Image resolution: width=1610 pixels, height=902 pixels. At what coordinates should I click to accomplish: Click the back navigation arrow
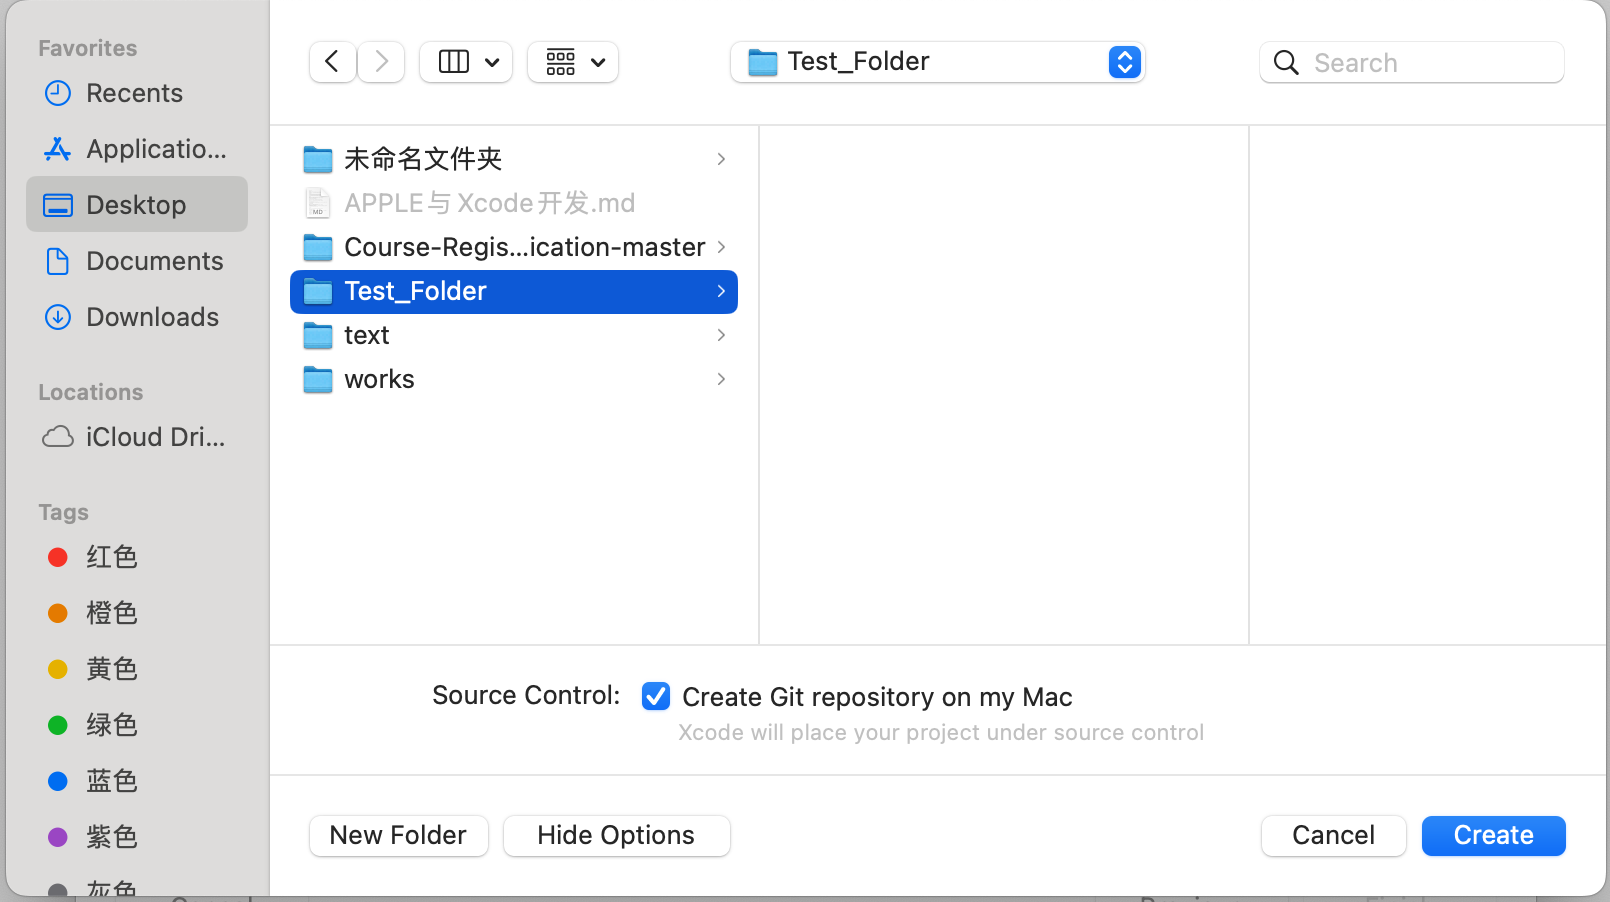click(x=332, y=62)
